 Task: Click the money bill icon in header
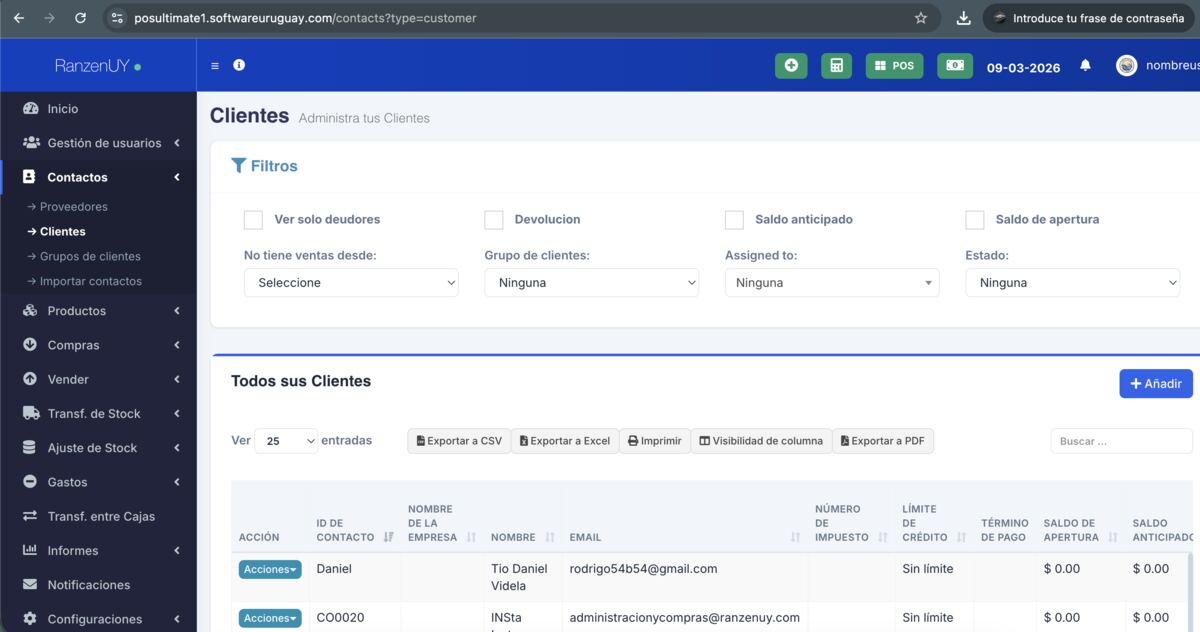pos(955,66)
